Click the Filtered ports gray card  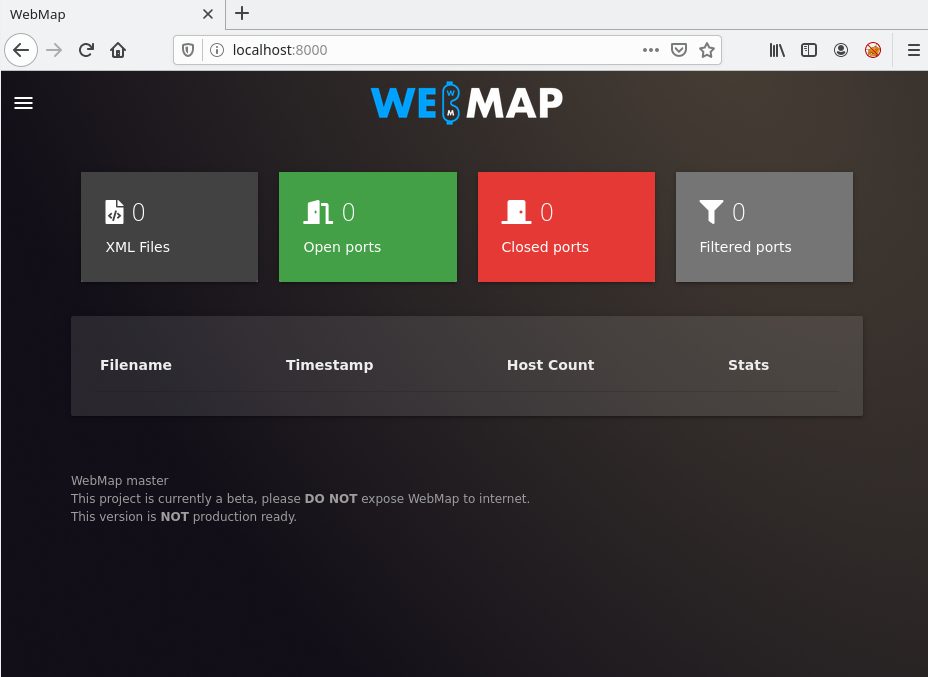tap(764, 227)
